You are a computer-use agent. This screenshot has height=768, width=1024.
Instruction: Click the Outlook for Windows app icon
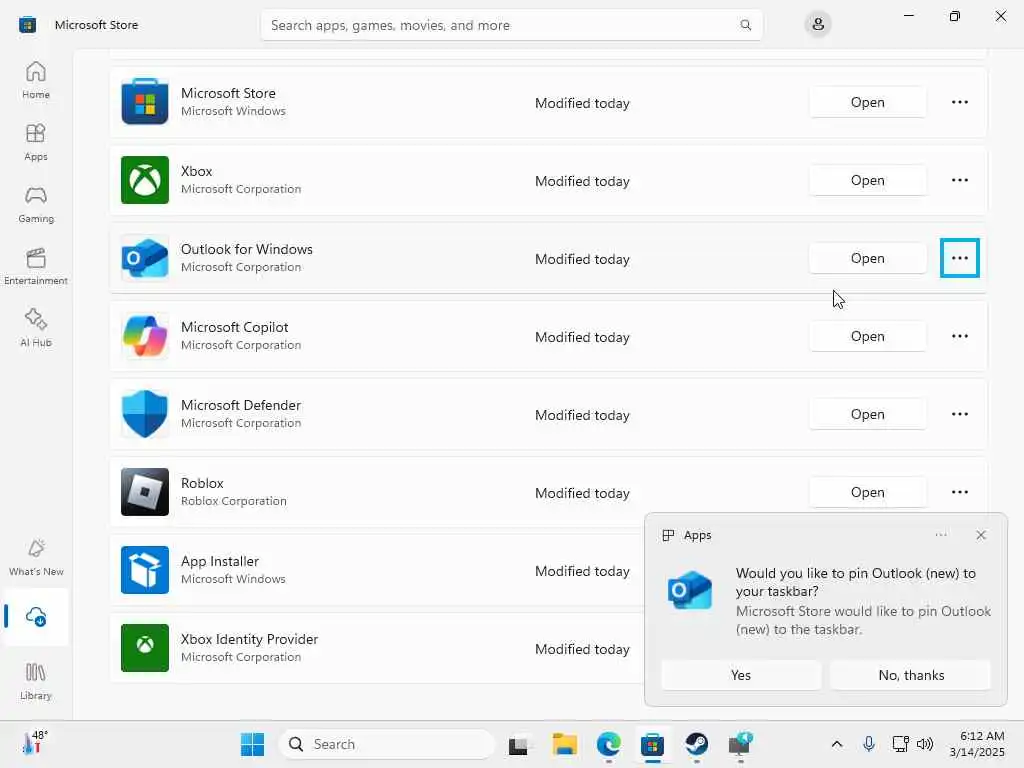[x=145, y=258]
